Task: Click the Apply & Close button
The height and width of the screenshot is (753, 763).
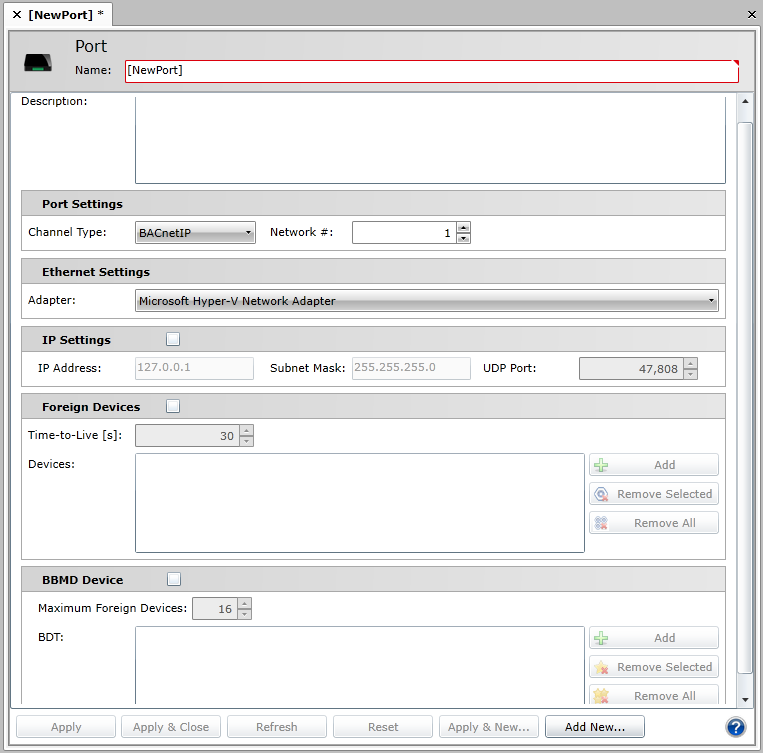Action: click(170, 727)
